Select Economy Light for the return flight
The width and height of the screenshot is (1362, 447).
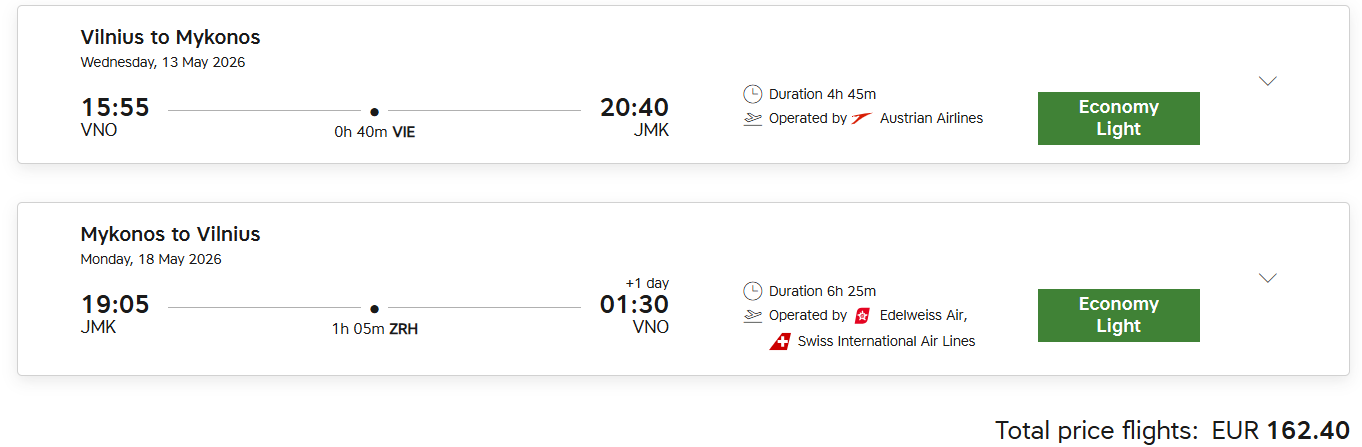(x=1118, y=315)
